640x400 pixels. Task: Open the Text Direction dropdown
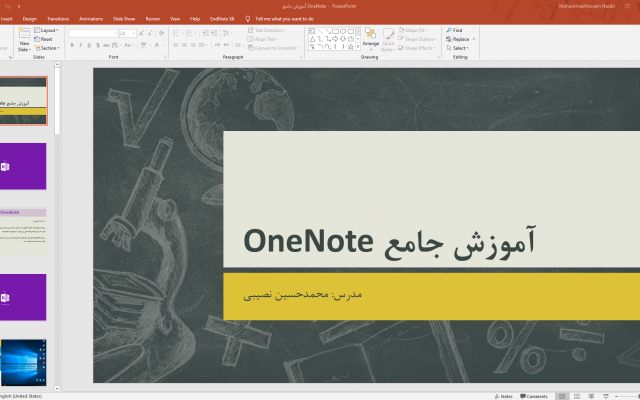[x=267, y=30]
